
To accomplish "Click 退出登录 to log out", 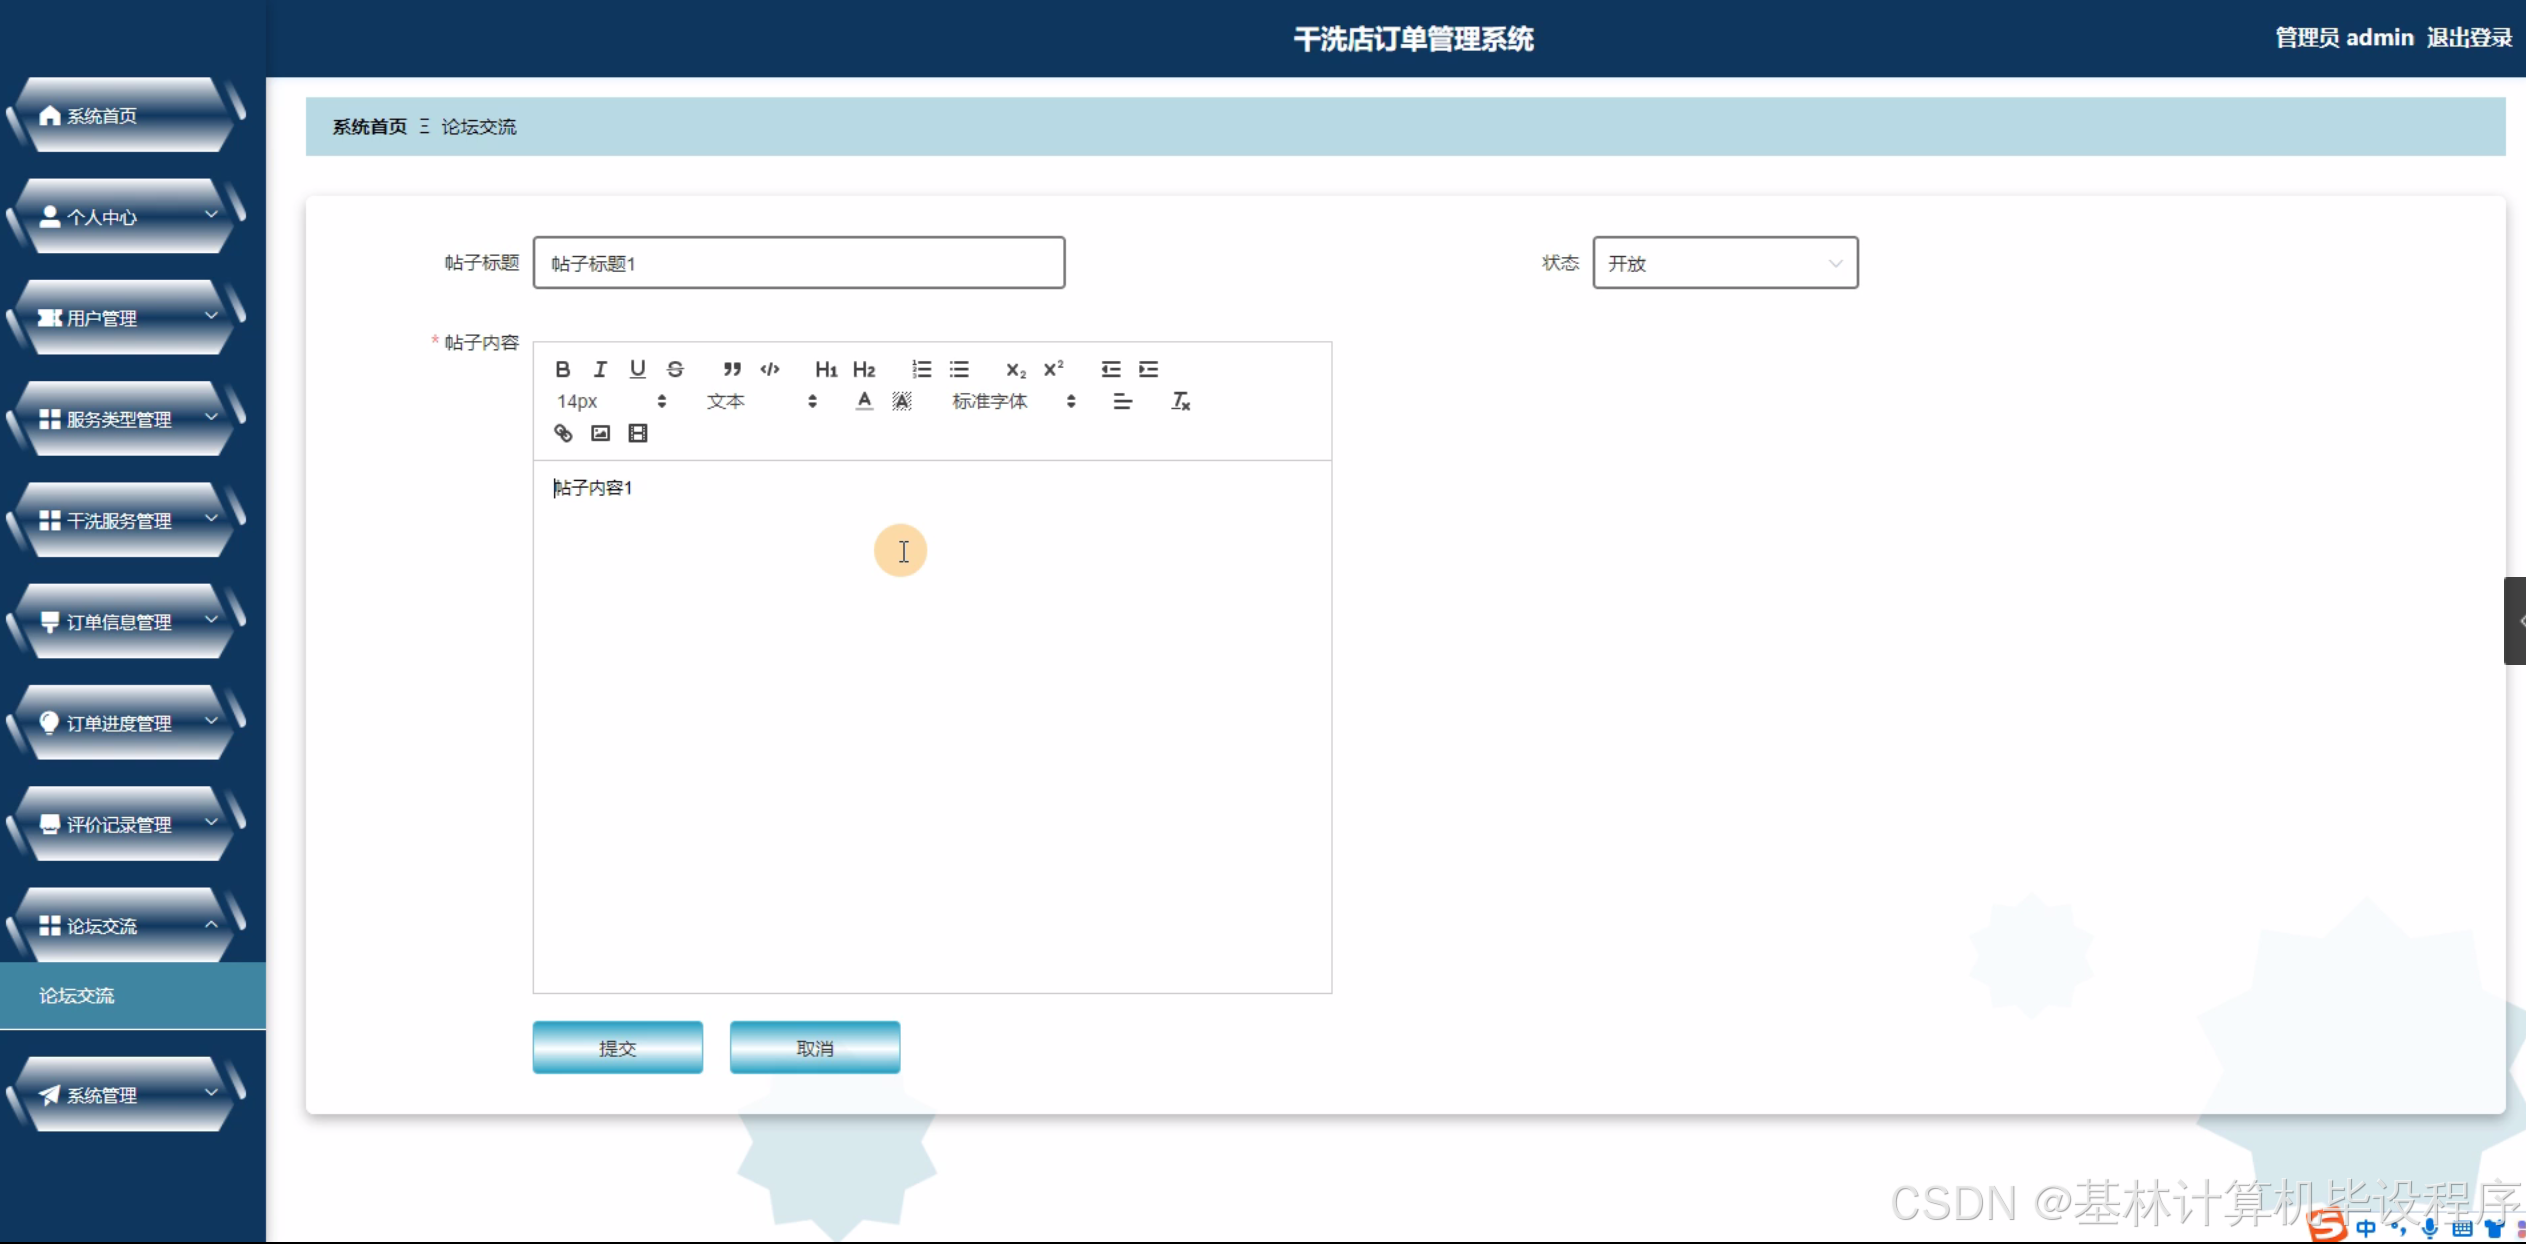I will [x=2468, y=38].
